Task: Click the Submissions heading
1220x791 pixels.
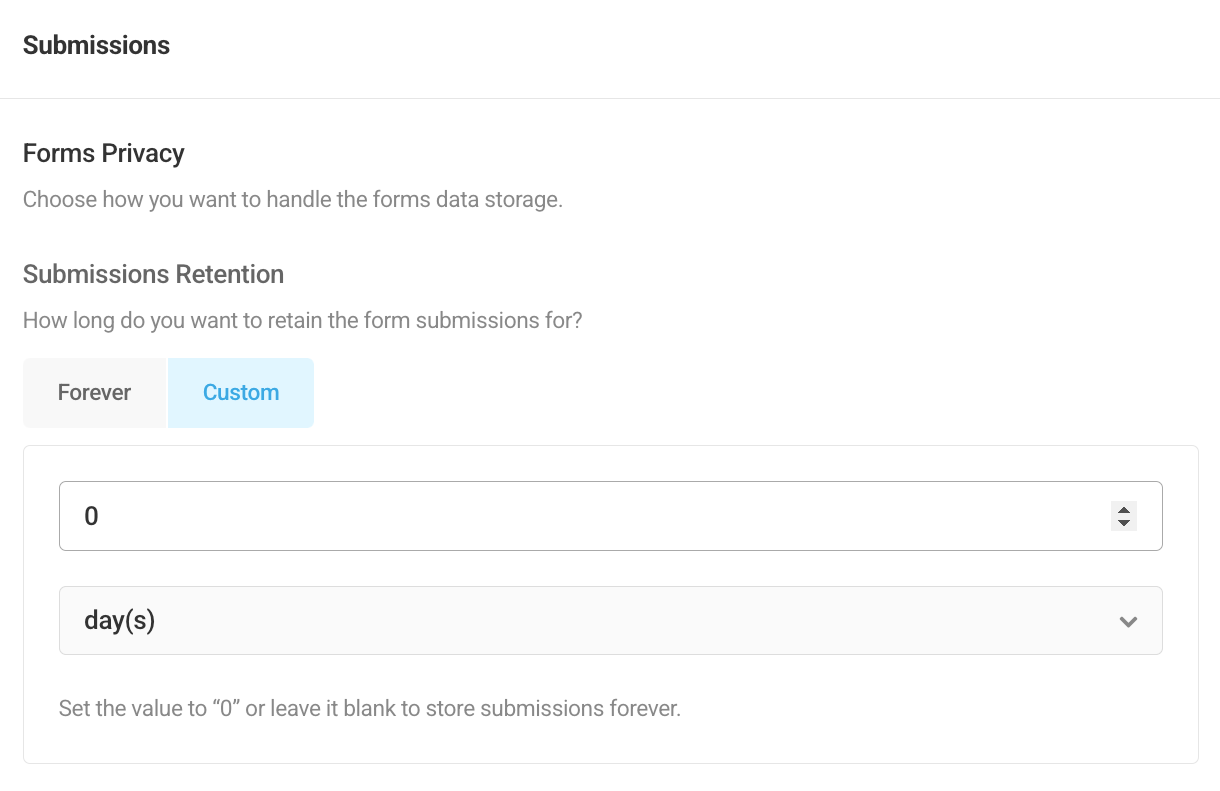Action: [96, 45]
